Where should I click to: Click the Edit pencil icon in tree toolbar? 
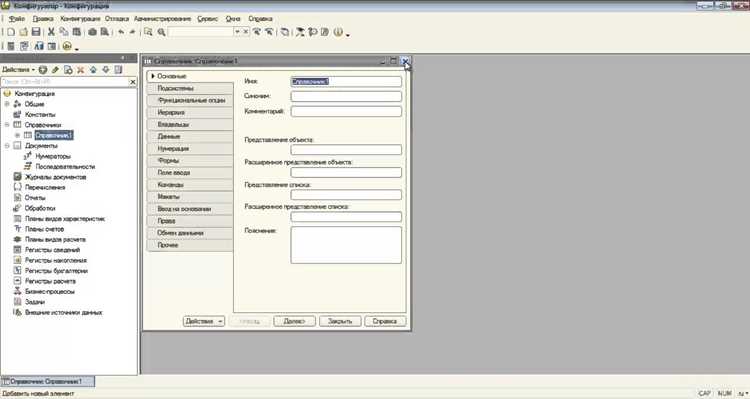pos(55,70)
